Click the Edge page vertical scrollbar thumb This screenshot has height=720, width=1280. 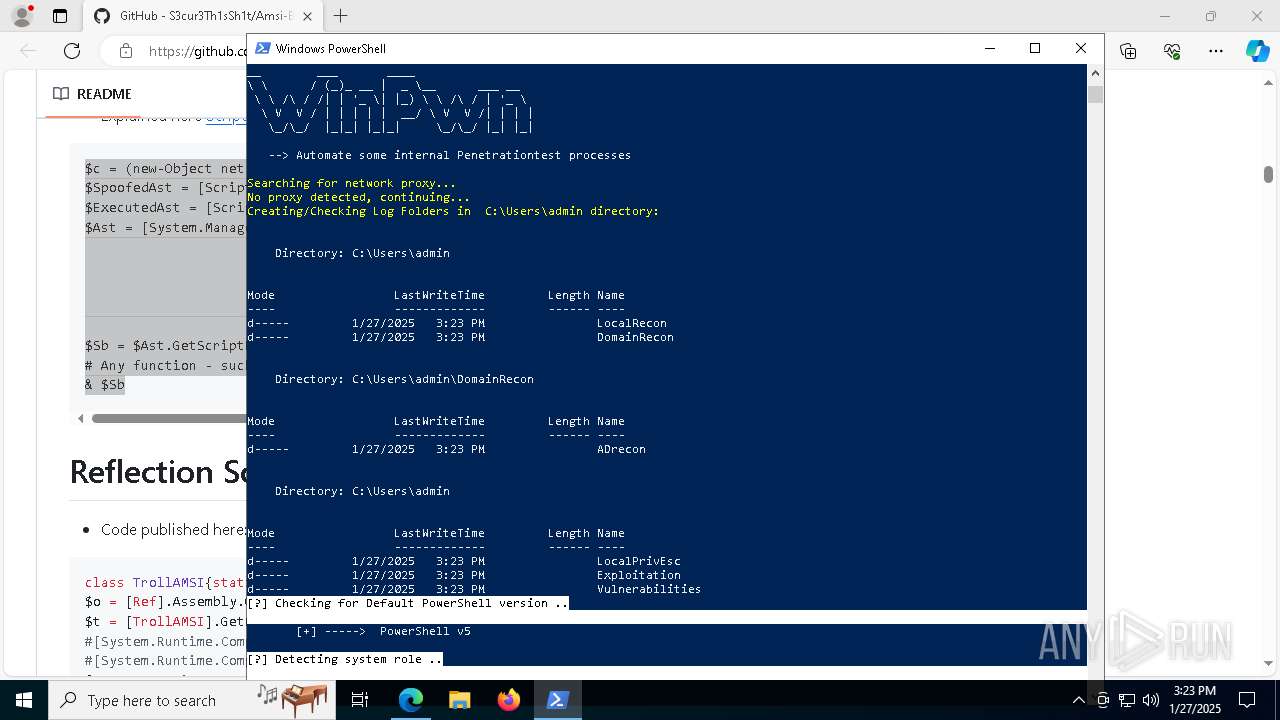point(1268,174)
